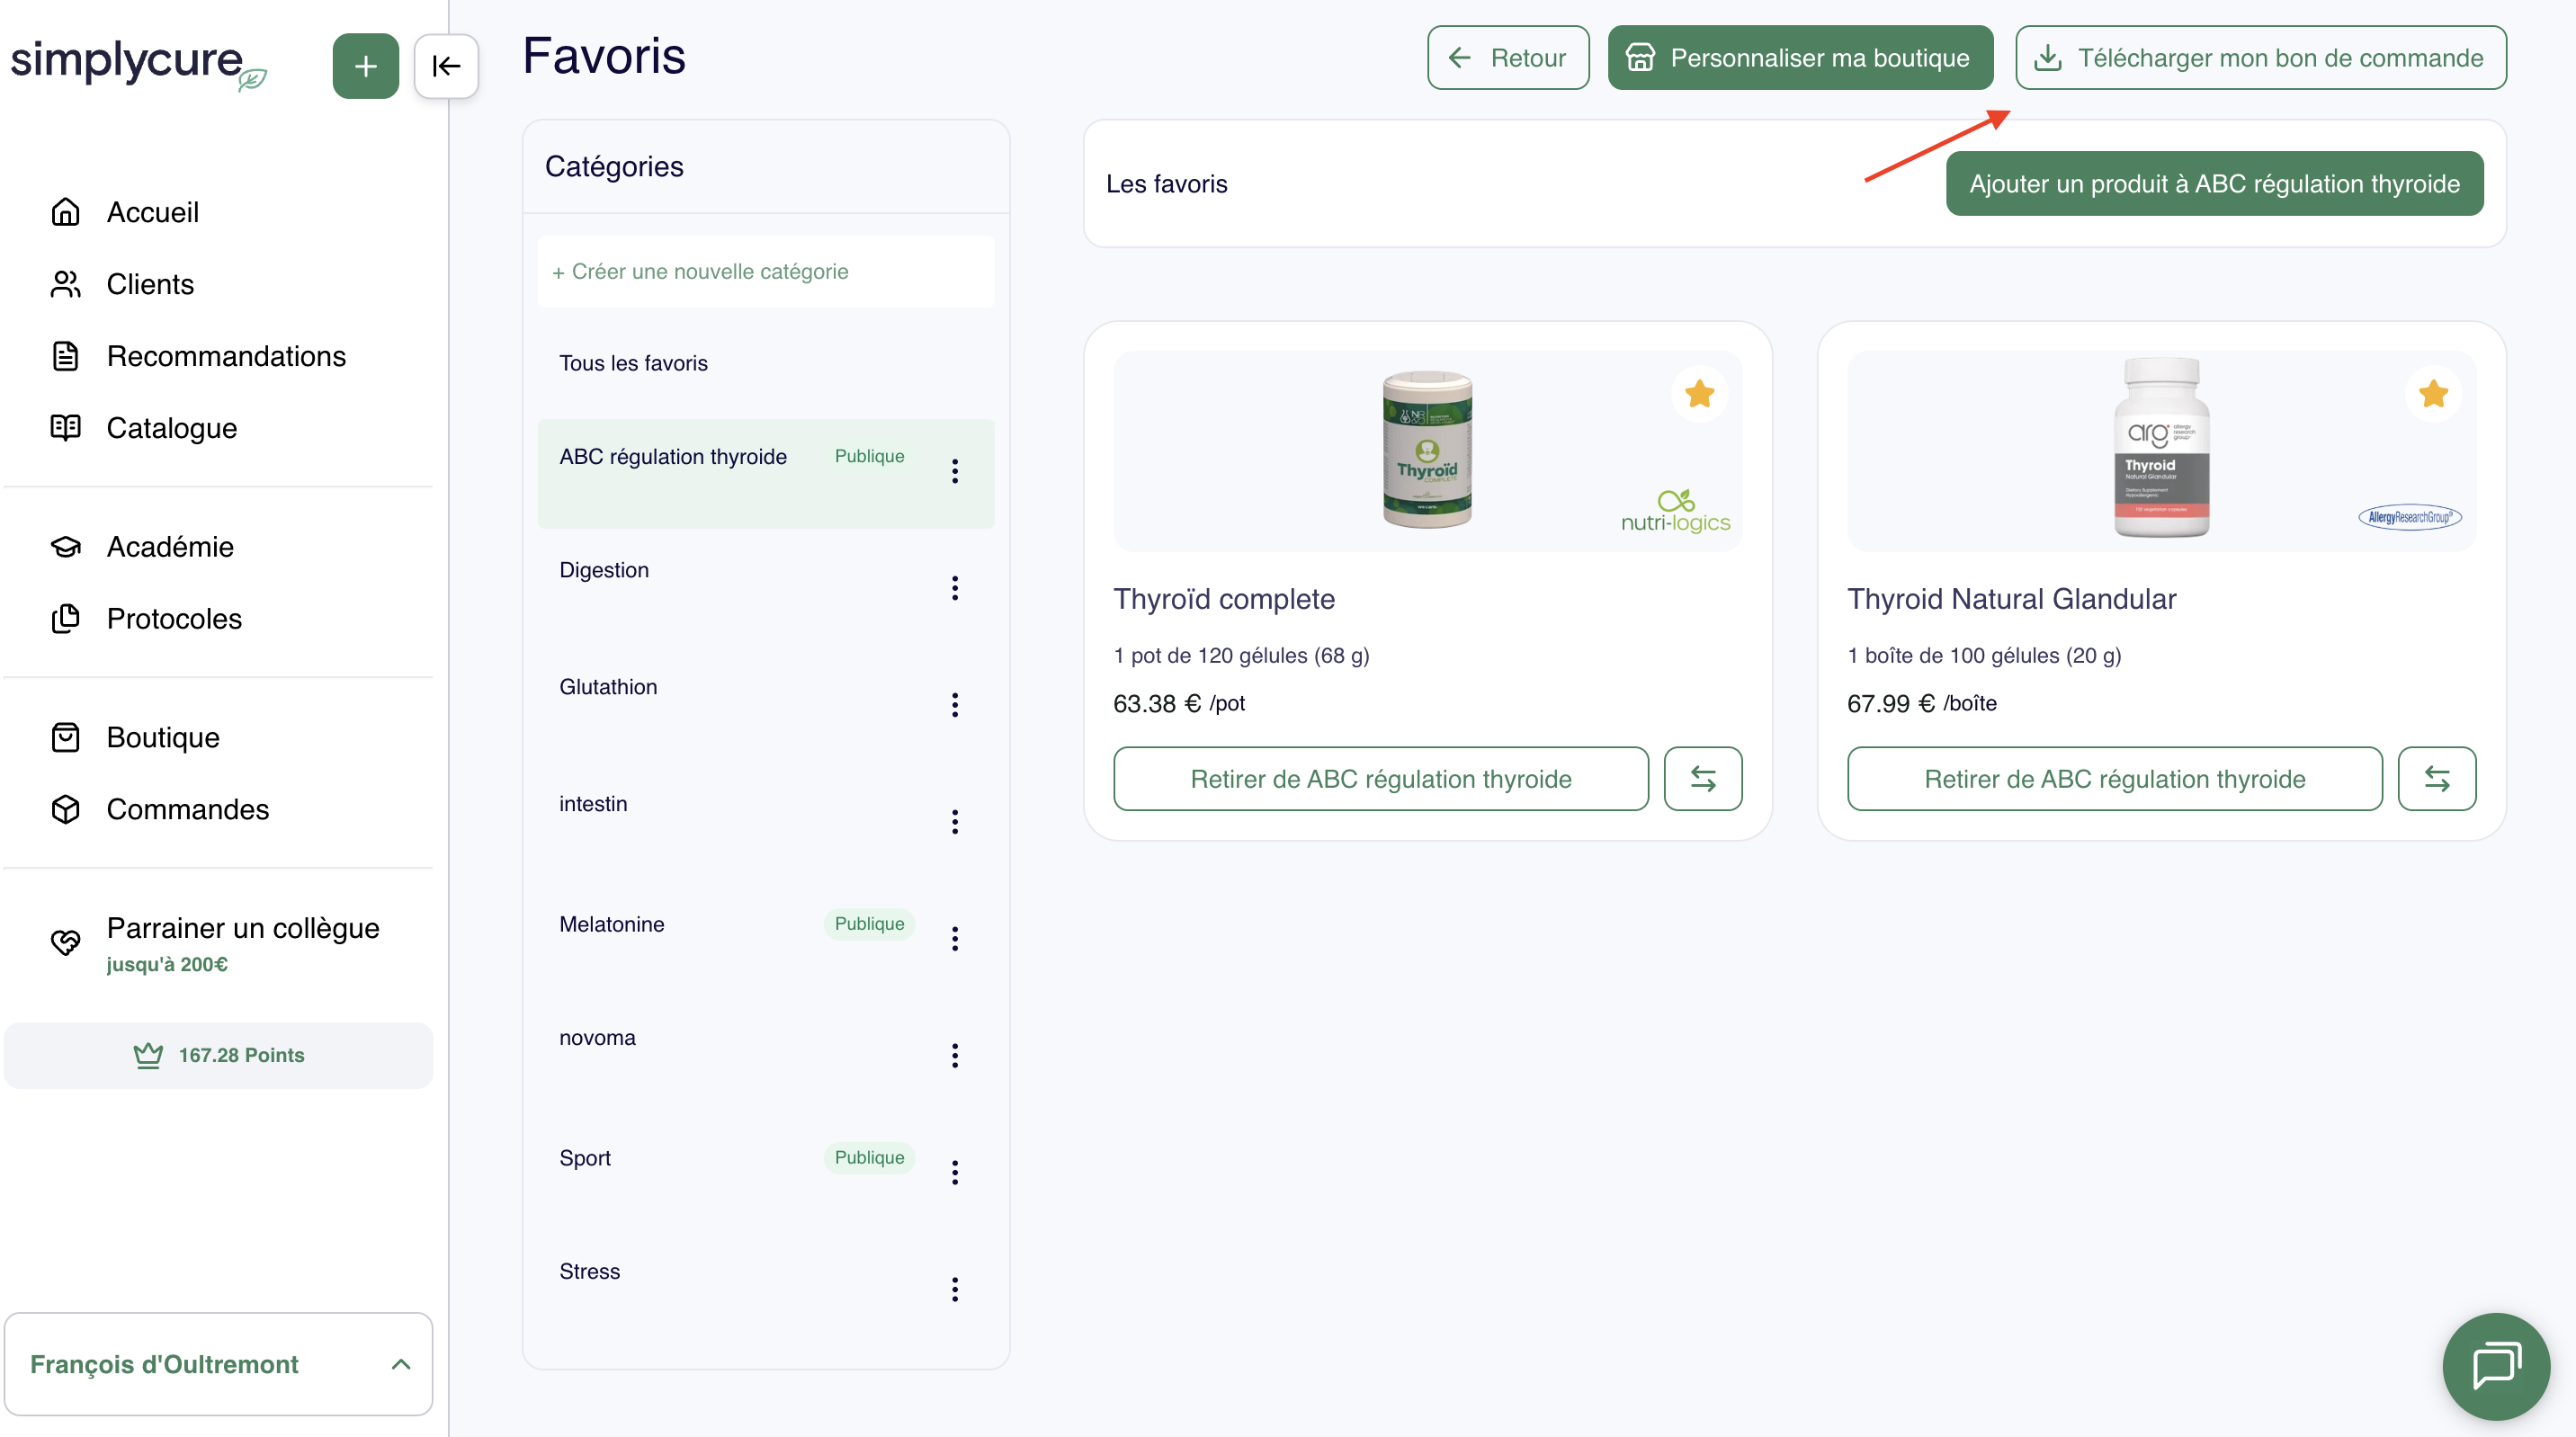Click swap icon on Thyroïd complete card

[1702, 778]
